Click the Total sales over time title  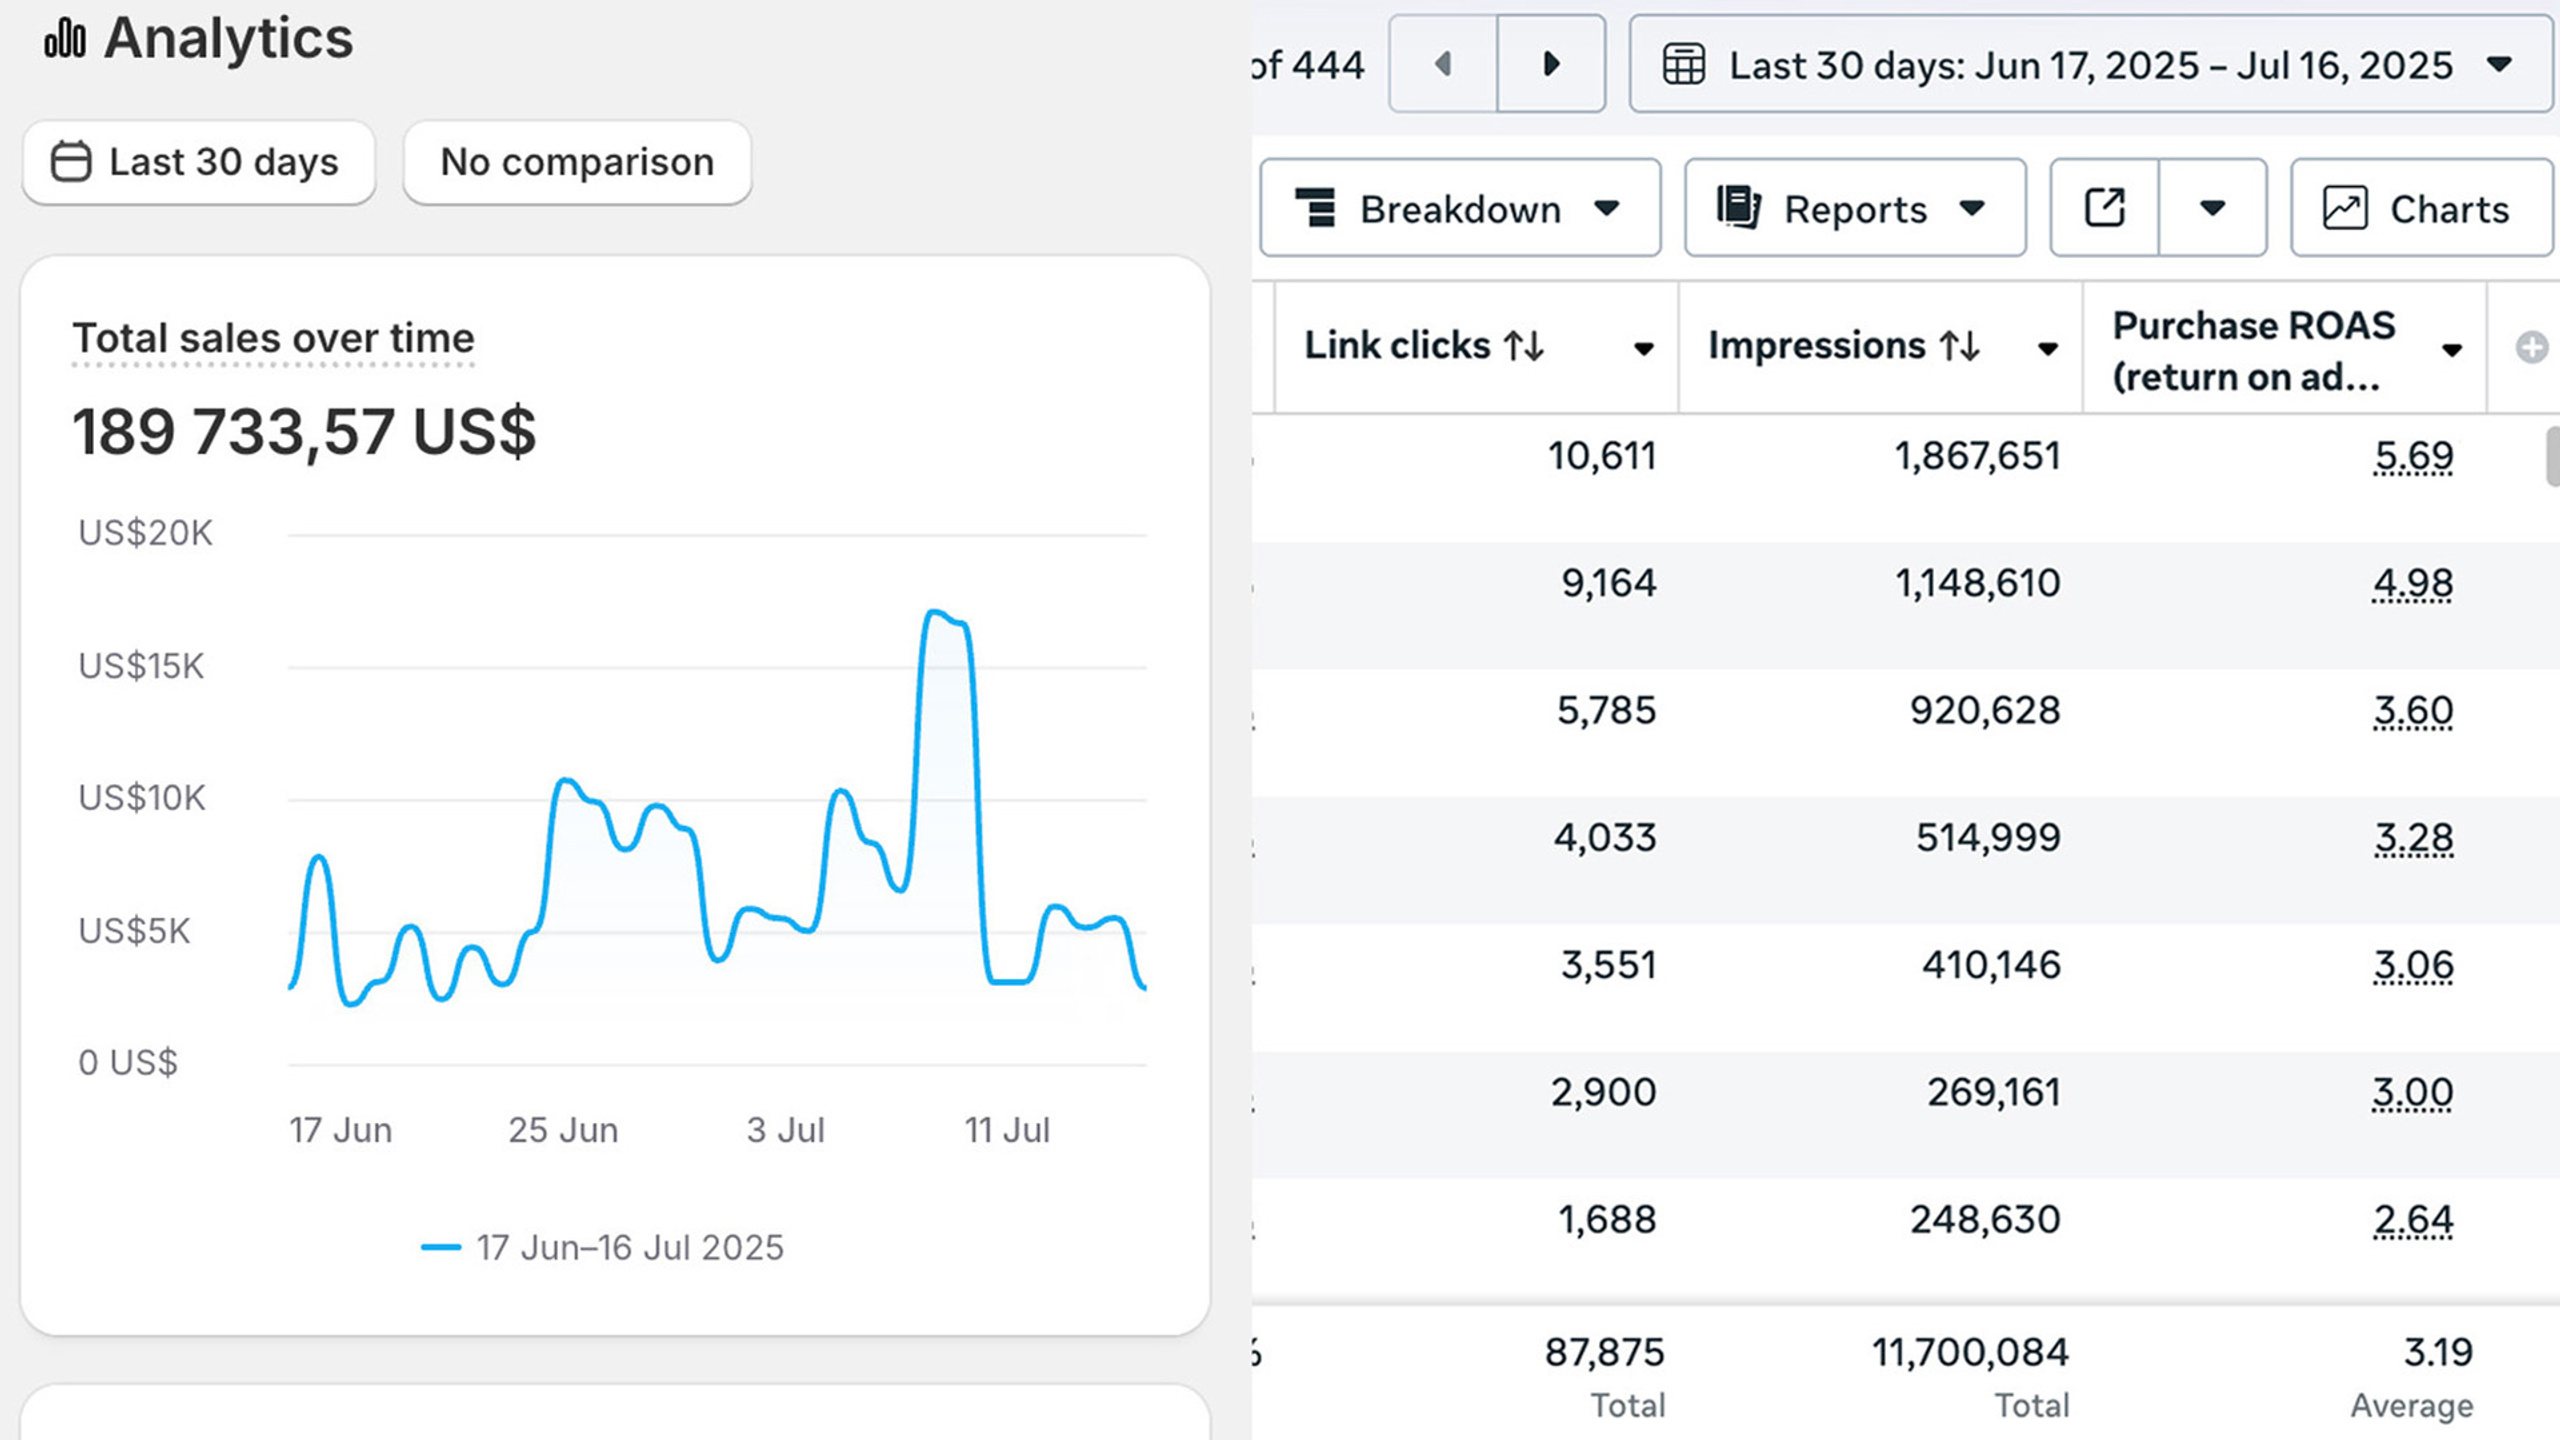point(273,339)
